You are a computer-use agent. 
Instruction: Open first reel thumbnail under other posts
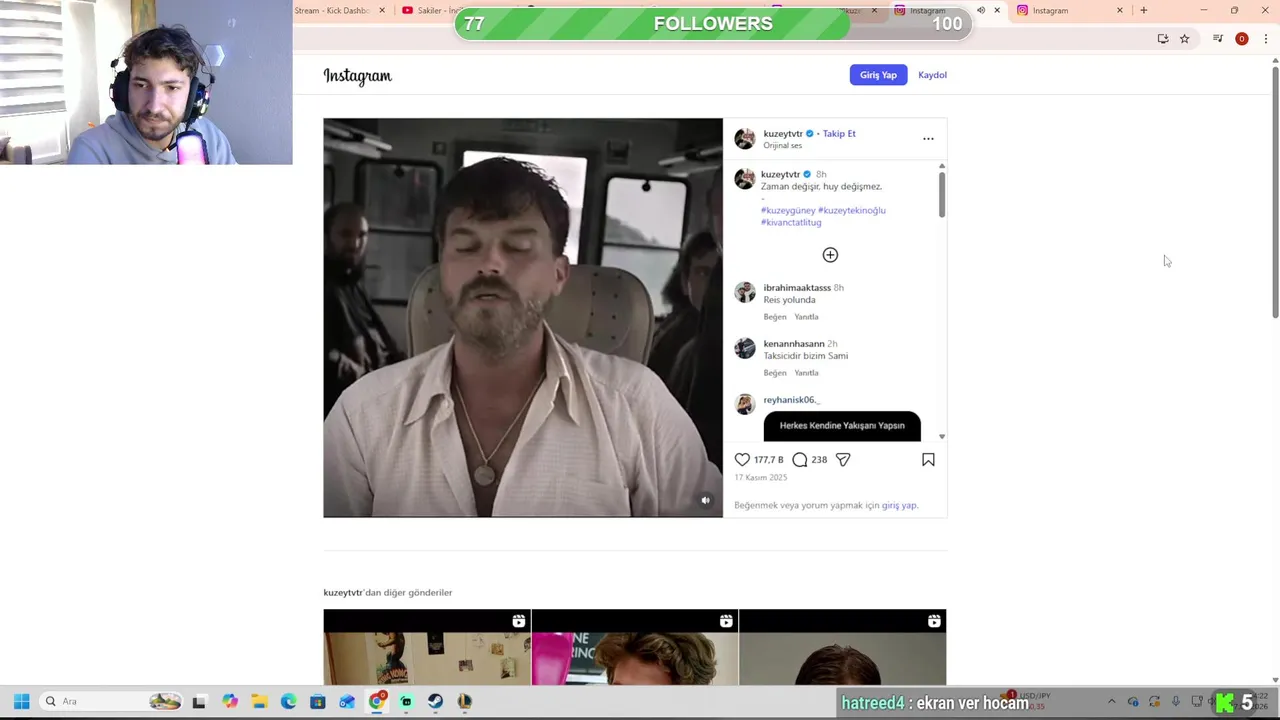(427, 647)
